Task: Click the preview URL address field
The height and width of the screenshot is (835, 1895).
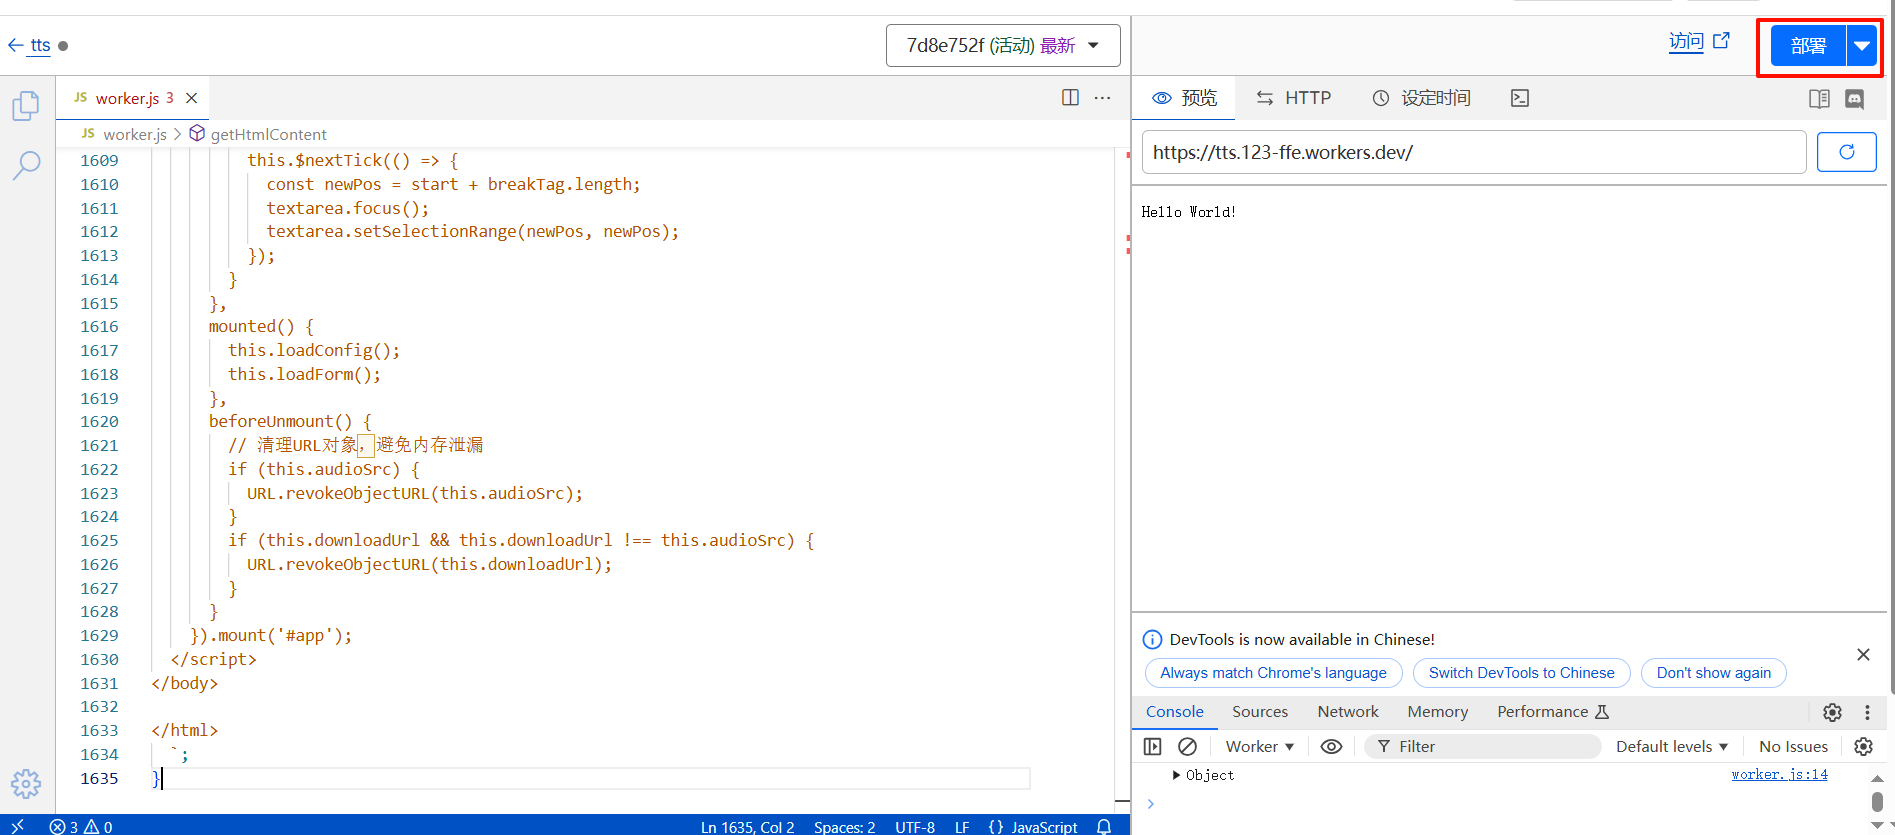Action: pos(1473,152)
